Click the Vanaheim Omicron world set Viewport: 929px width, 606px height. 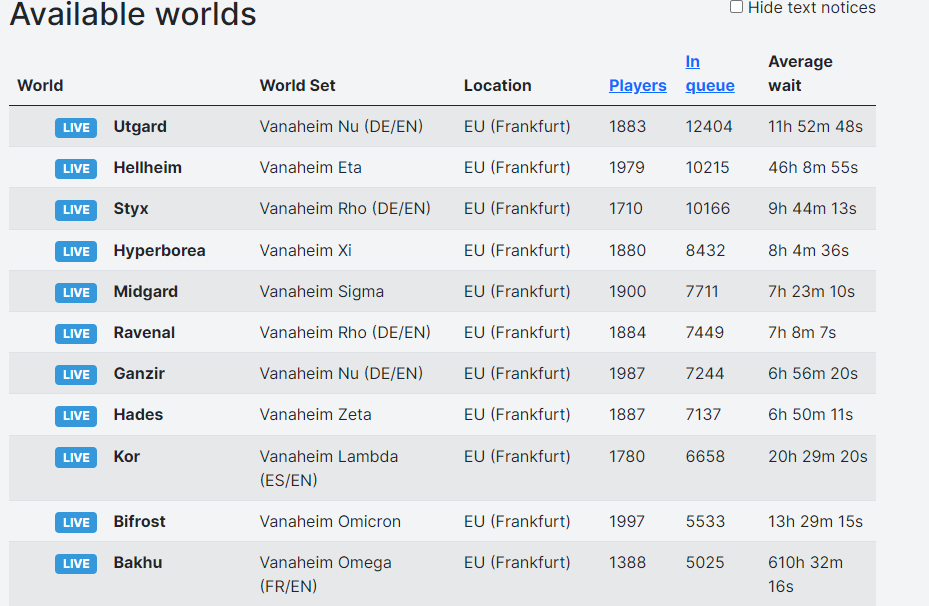(x=330, y=521)
